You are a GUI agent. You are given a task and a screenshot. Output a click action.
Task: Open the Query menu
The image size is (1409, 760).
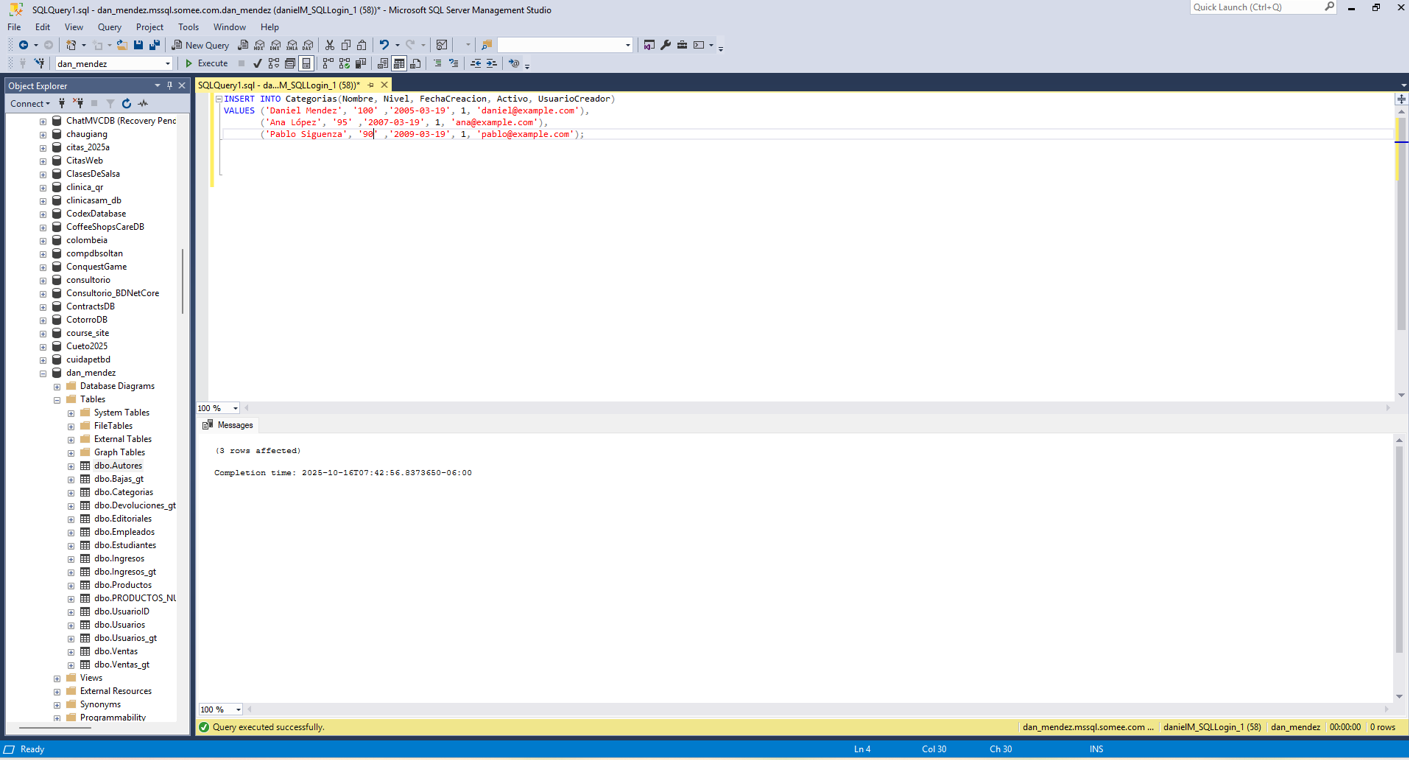pyautogui.click(x=109, y=27)
